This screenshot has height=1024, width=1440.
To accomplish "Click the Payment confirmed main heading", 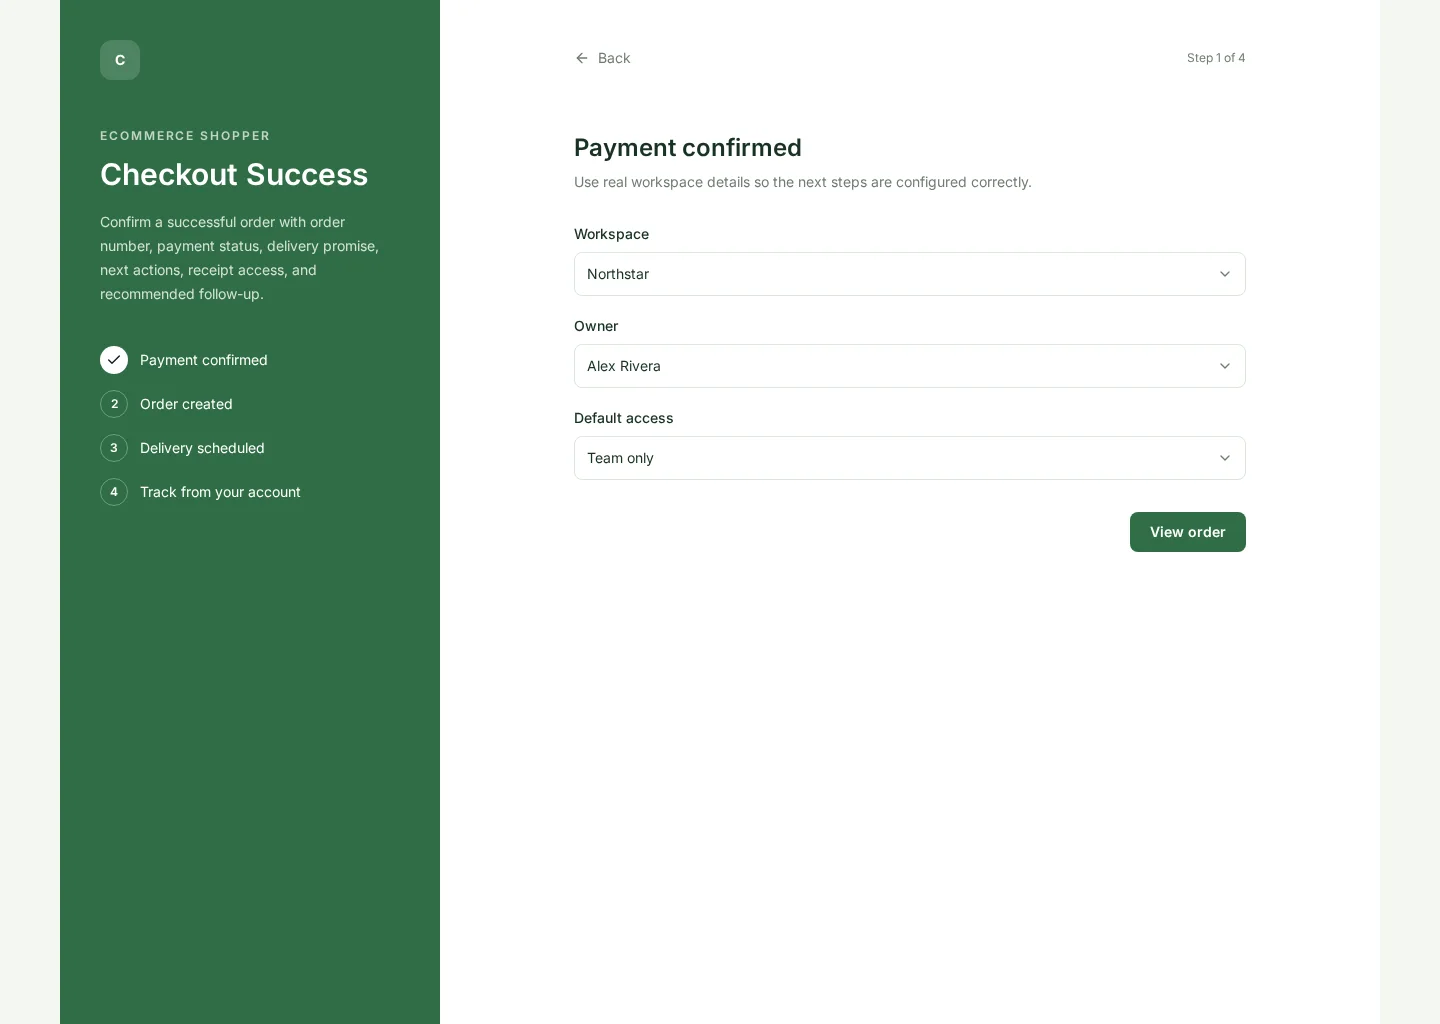I will (x=688, y=148).
